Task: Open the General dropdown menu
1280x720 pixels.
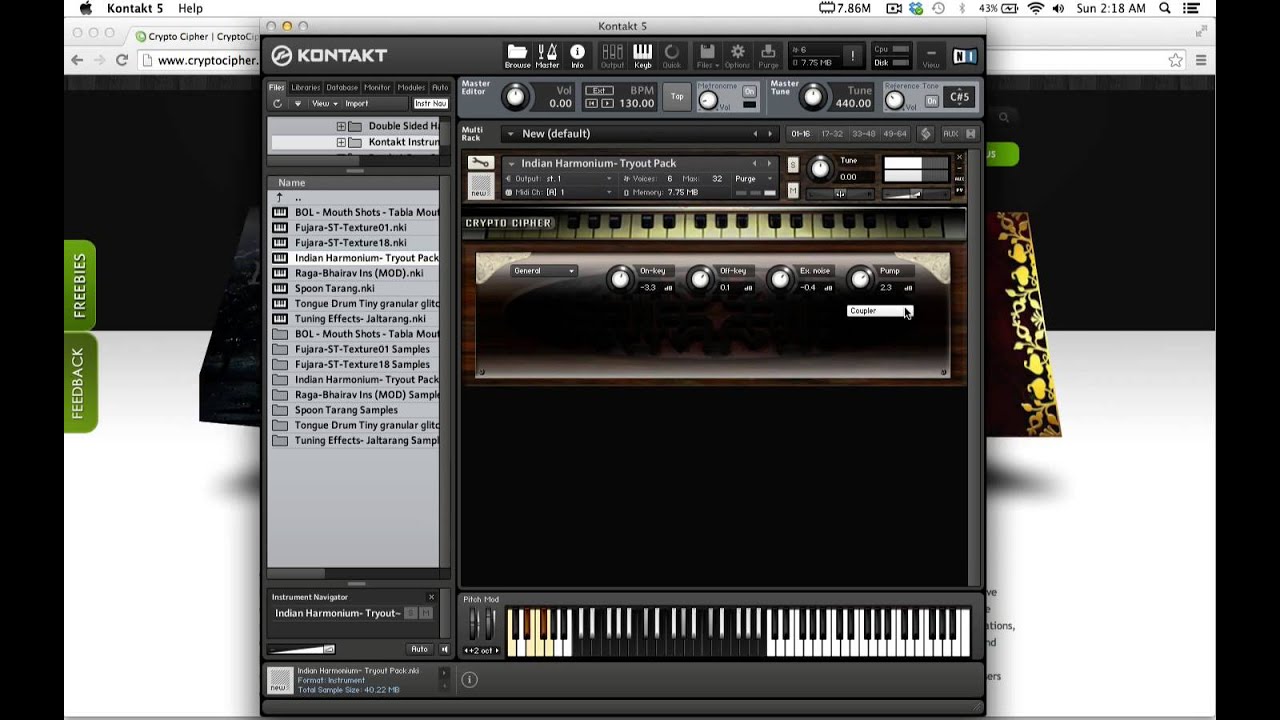Action: point(544,271)
